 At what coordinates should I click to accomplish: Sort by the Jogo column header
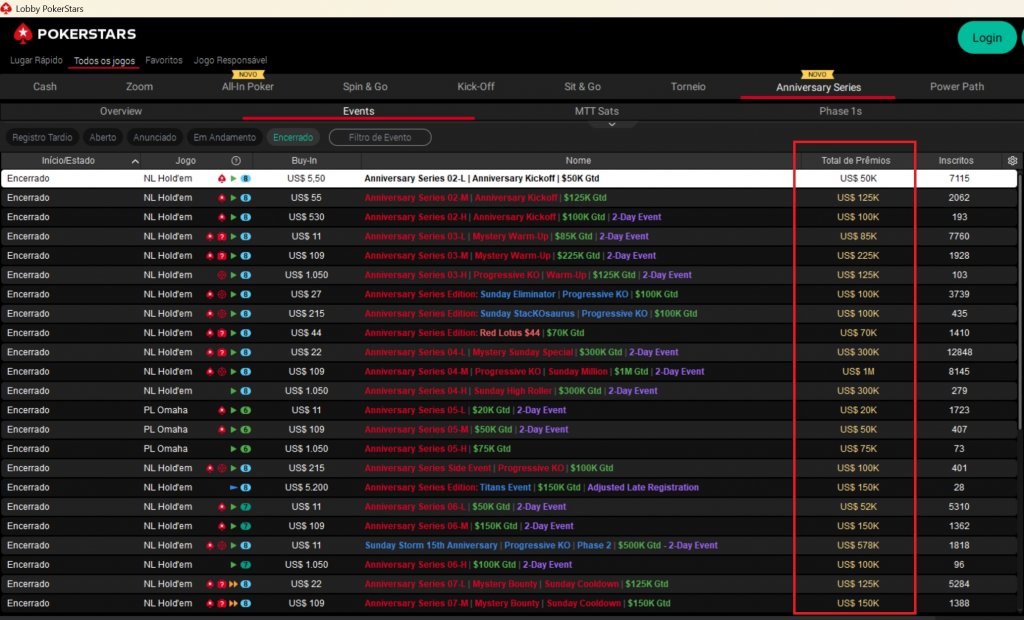coord(185,161)
